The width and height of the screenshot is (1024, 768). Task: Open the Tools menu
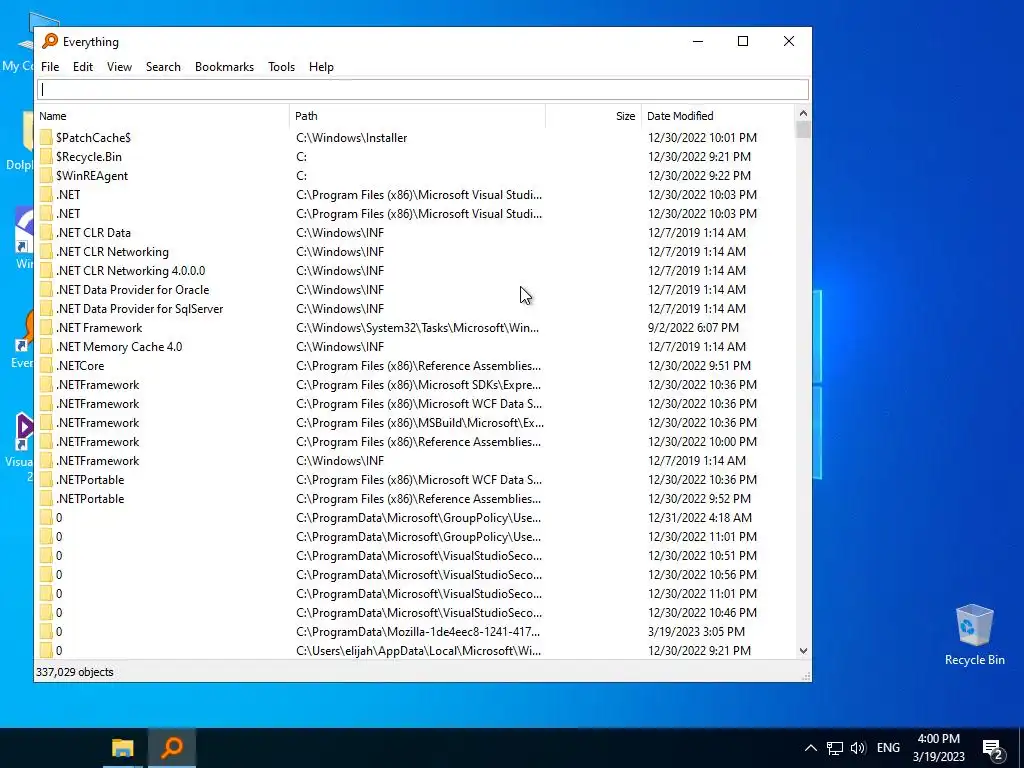281,67
